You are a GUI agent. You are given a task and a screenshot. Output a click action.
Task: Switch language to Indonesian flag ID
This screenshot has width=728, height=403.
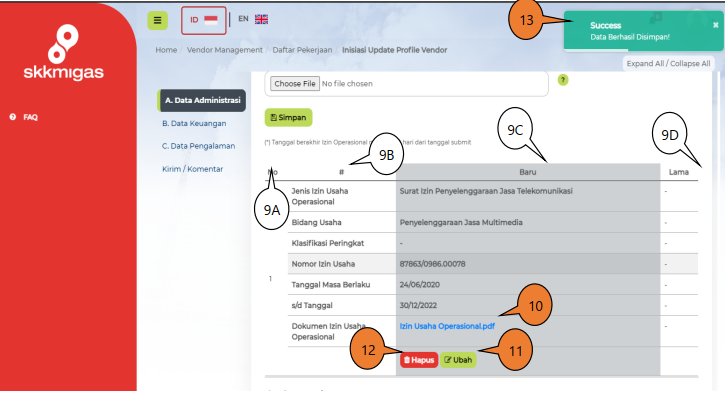[204, 20]
